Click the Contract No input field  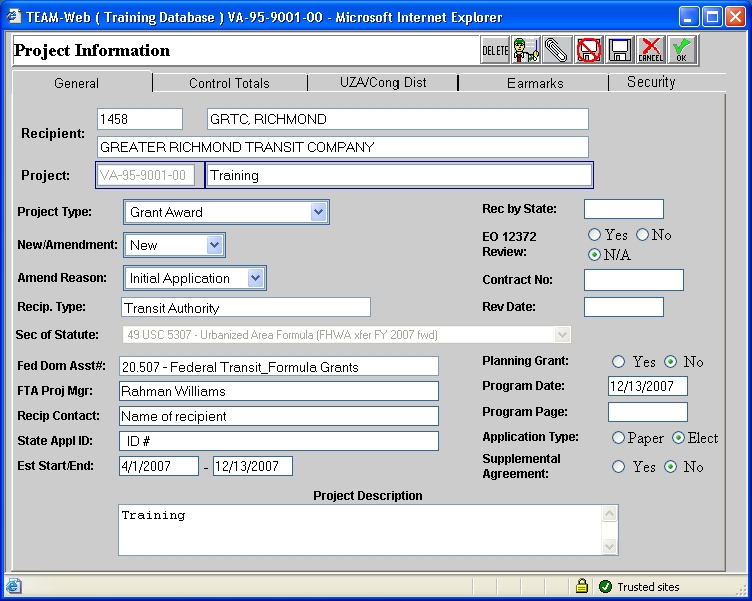(633, 280)
